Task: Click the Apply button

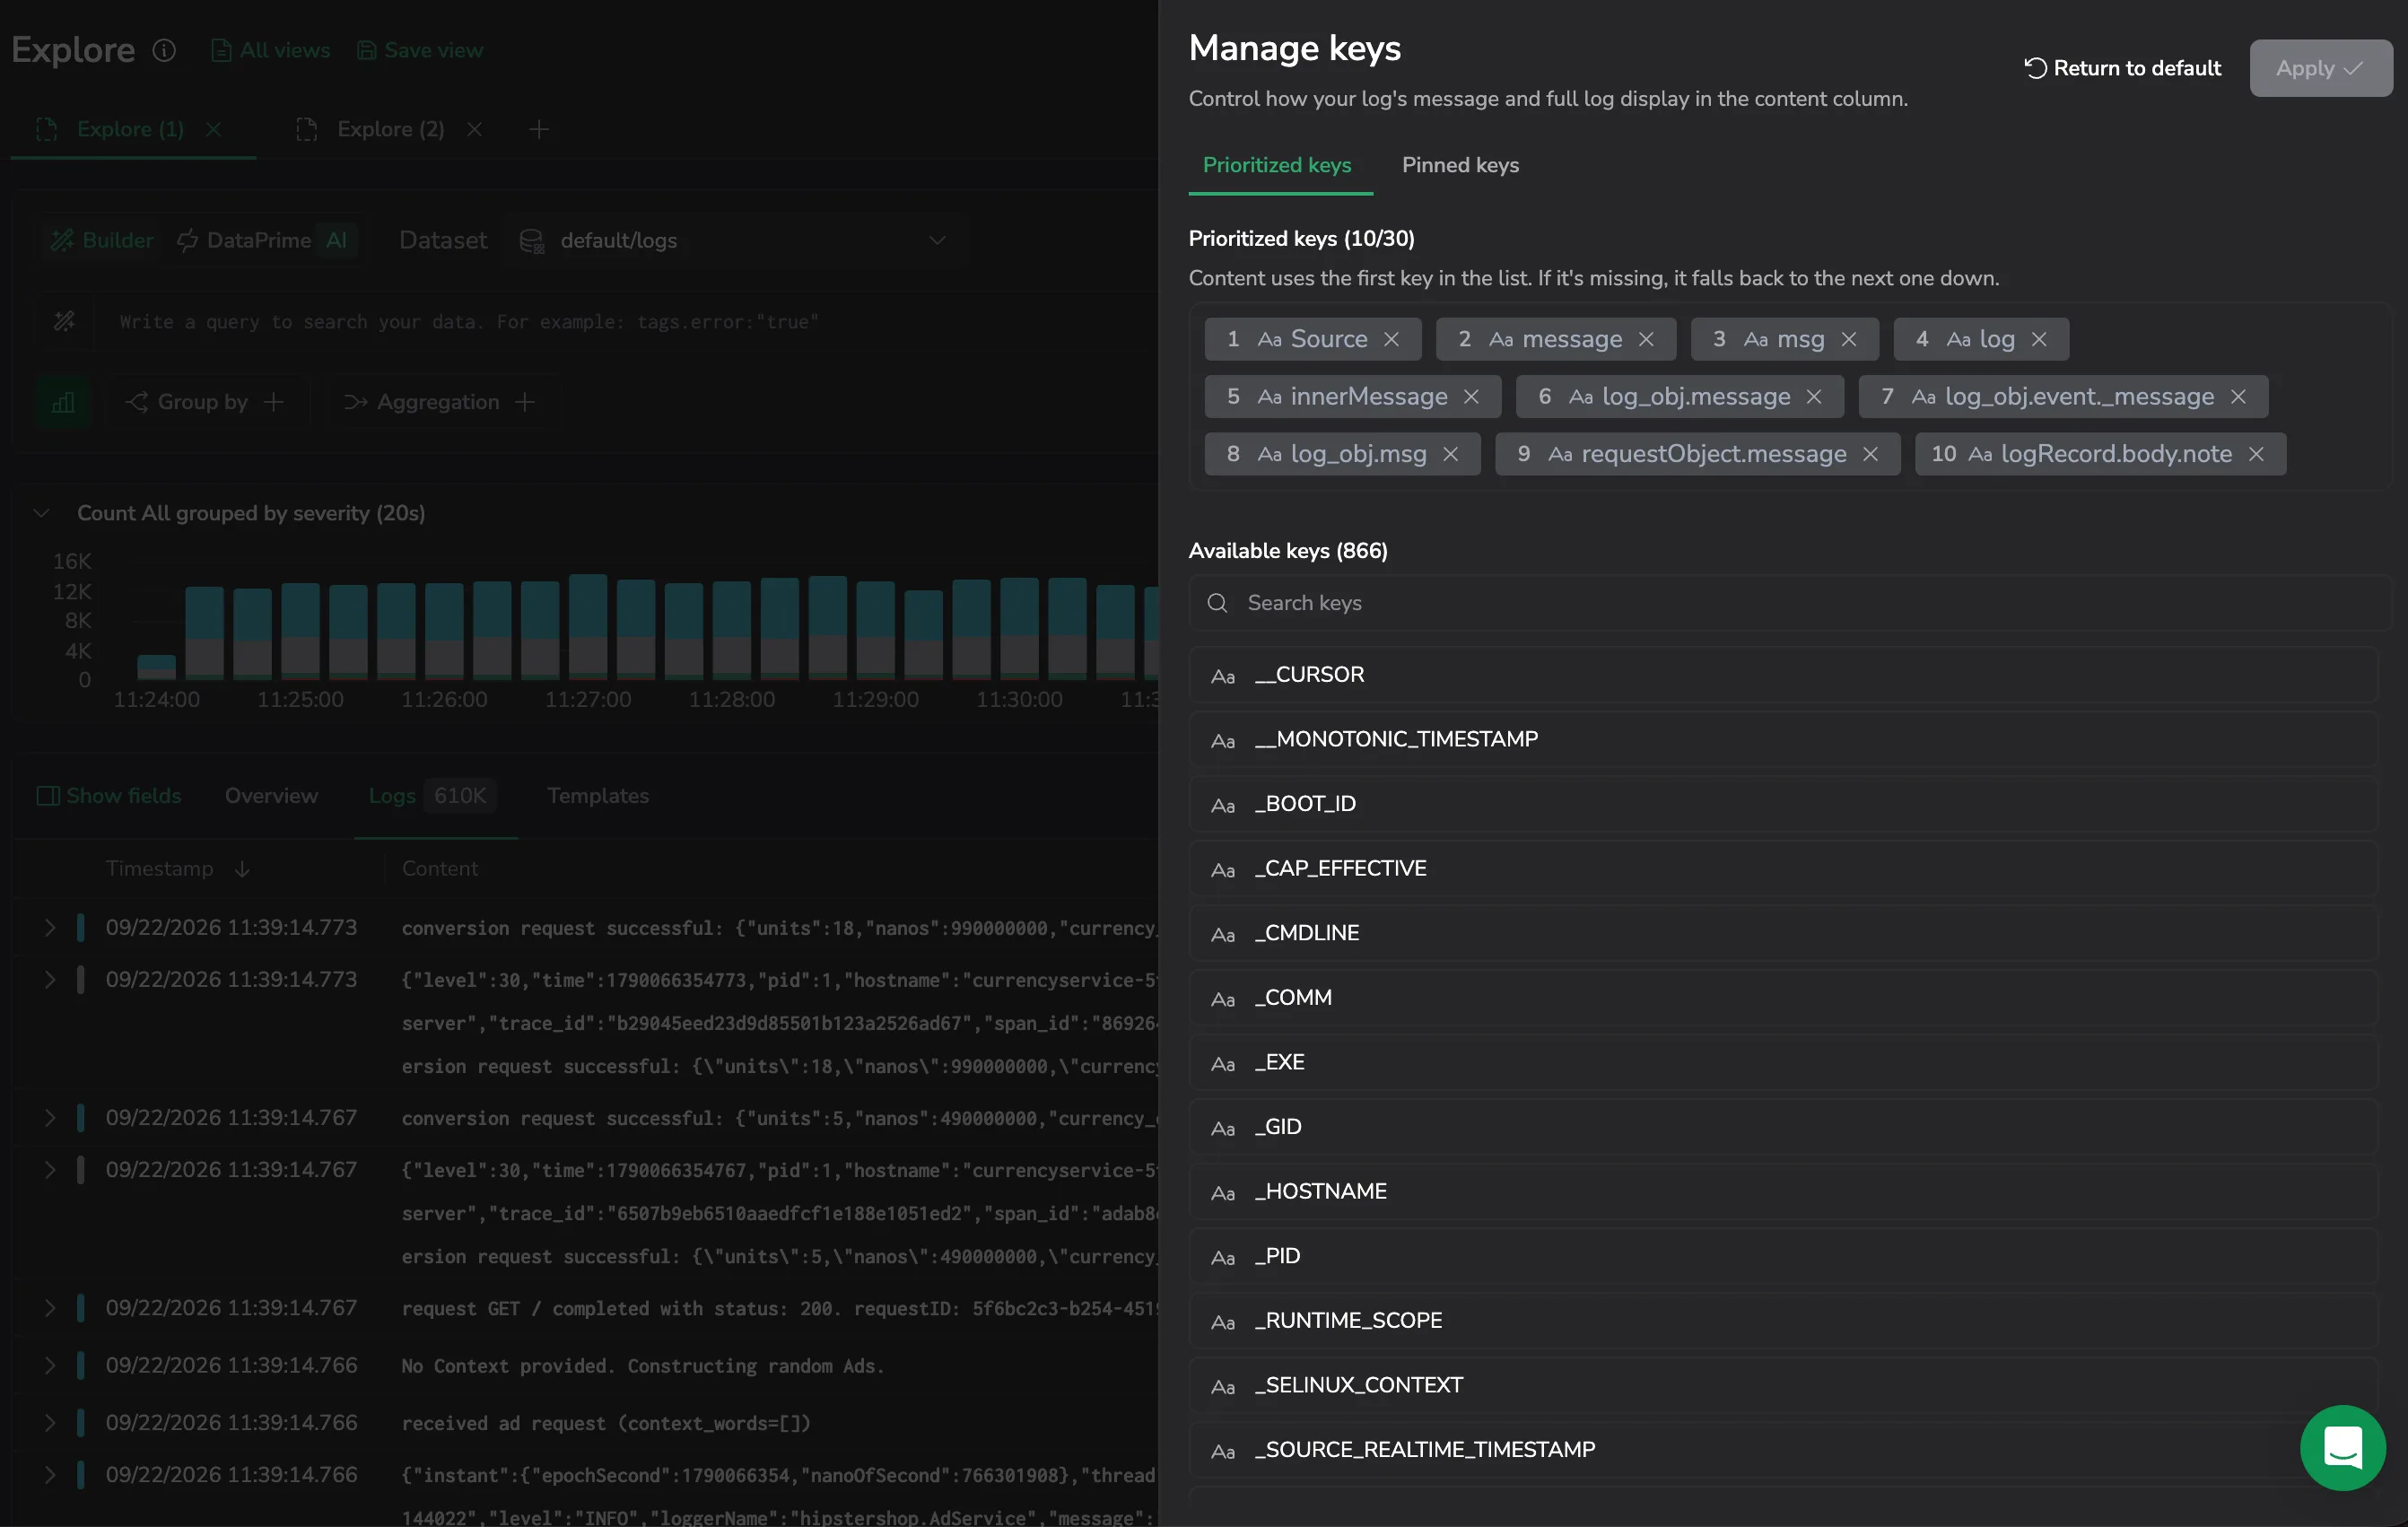Action: (2320, 68)
